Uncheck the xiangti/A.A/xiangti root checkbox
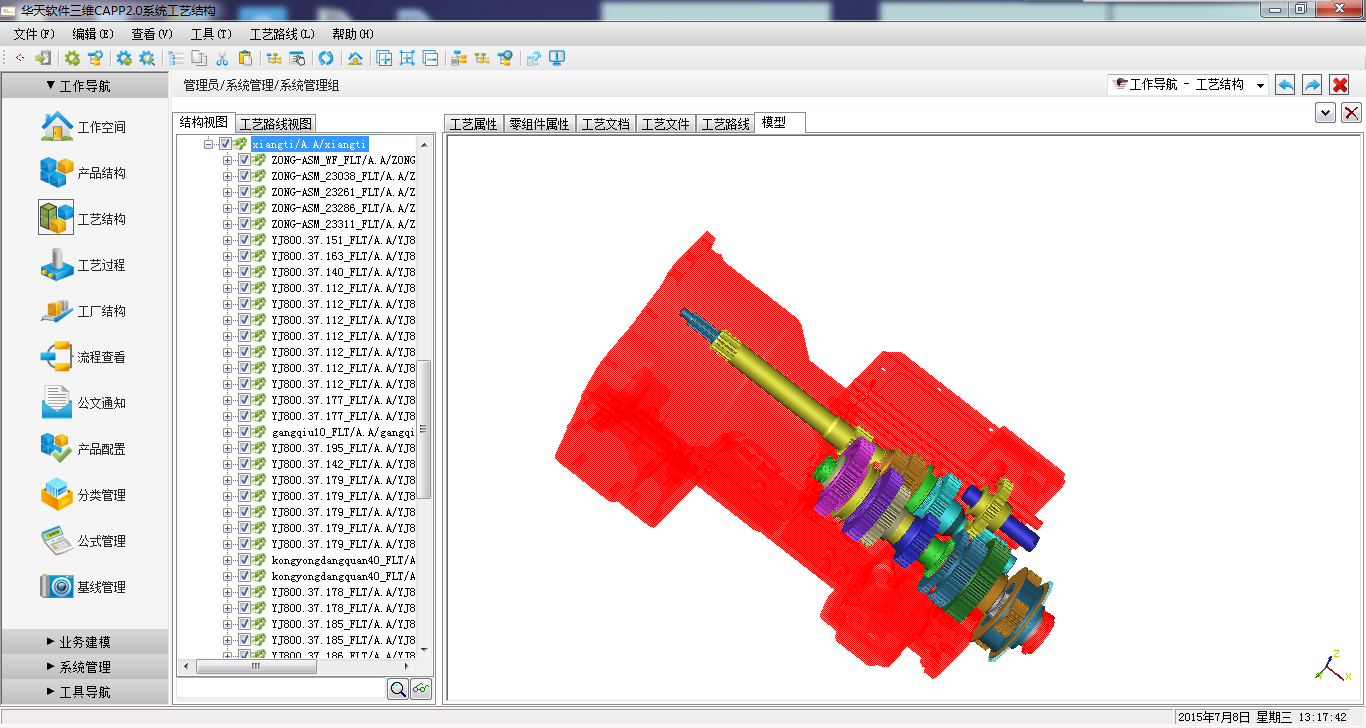 tap(226, 144)
